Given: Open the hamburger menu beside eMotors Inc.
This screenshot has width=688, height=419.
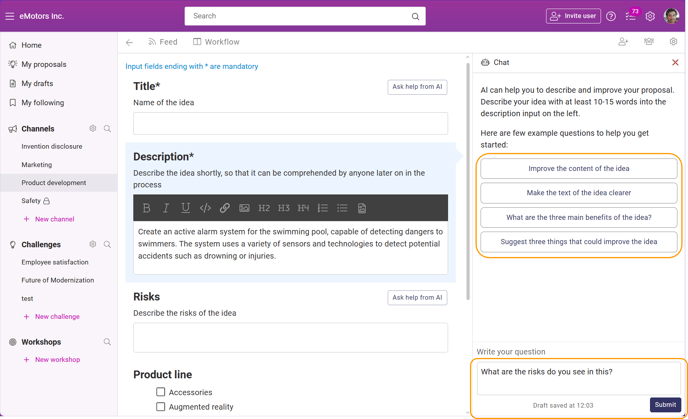Looking at the screenshot, I should click(x=10, y=16).
